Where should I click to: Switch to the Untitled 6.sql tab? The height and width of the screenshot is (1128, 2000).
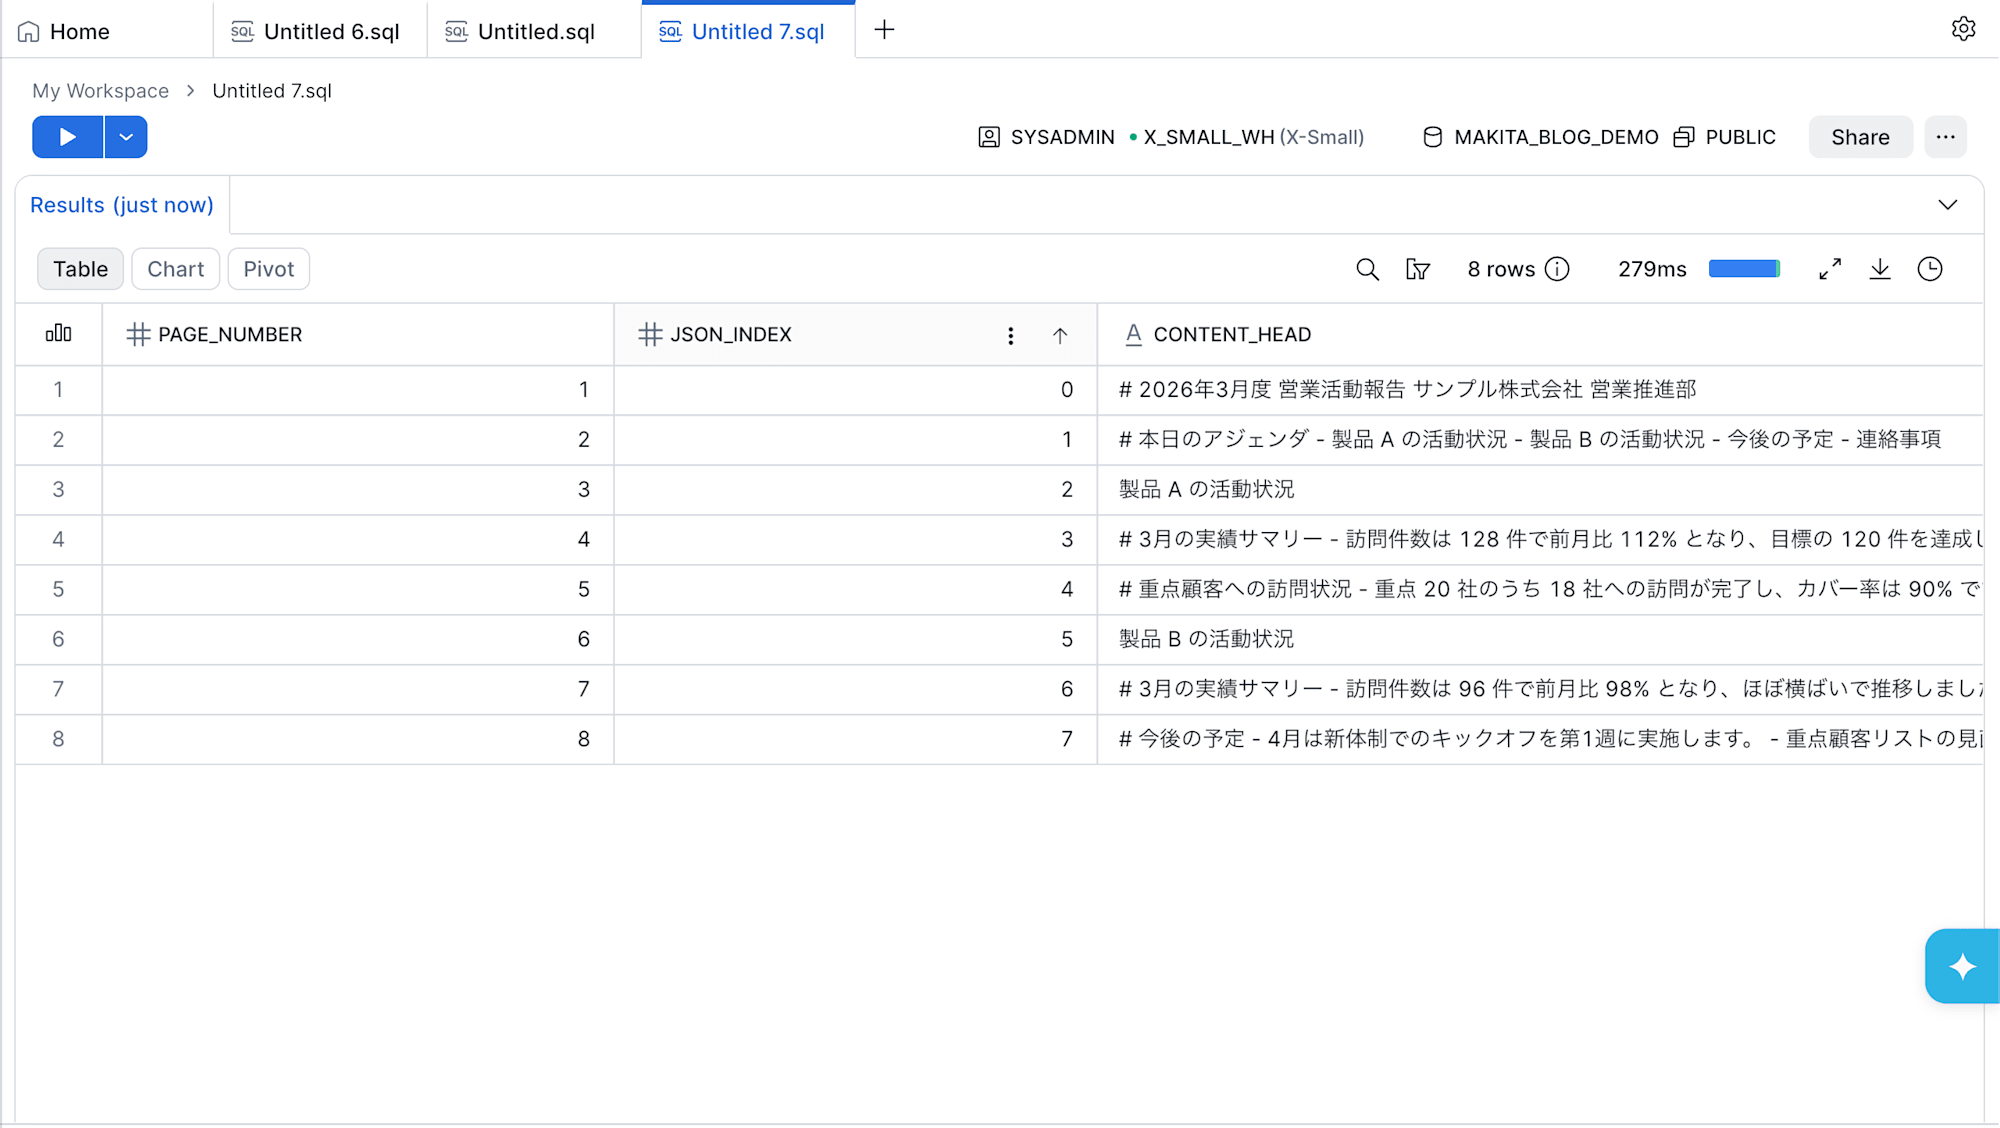coord(319,31)
